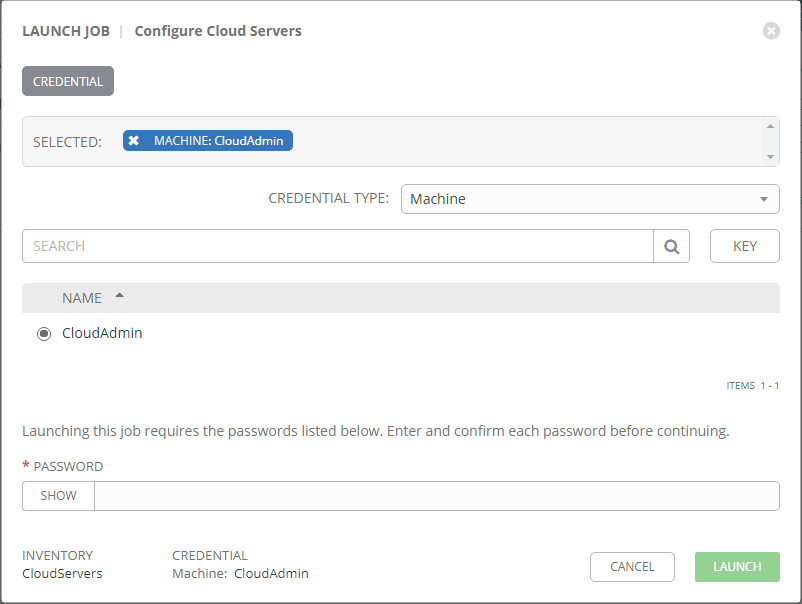Cancel the job launch
The image size is (802, 604).
pyautogui.click(x=632, y=567)
